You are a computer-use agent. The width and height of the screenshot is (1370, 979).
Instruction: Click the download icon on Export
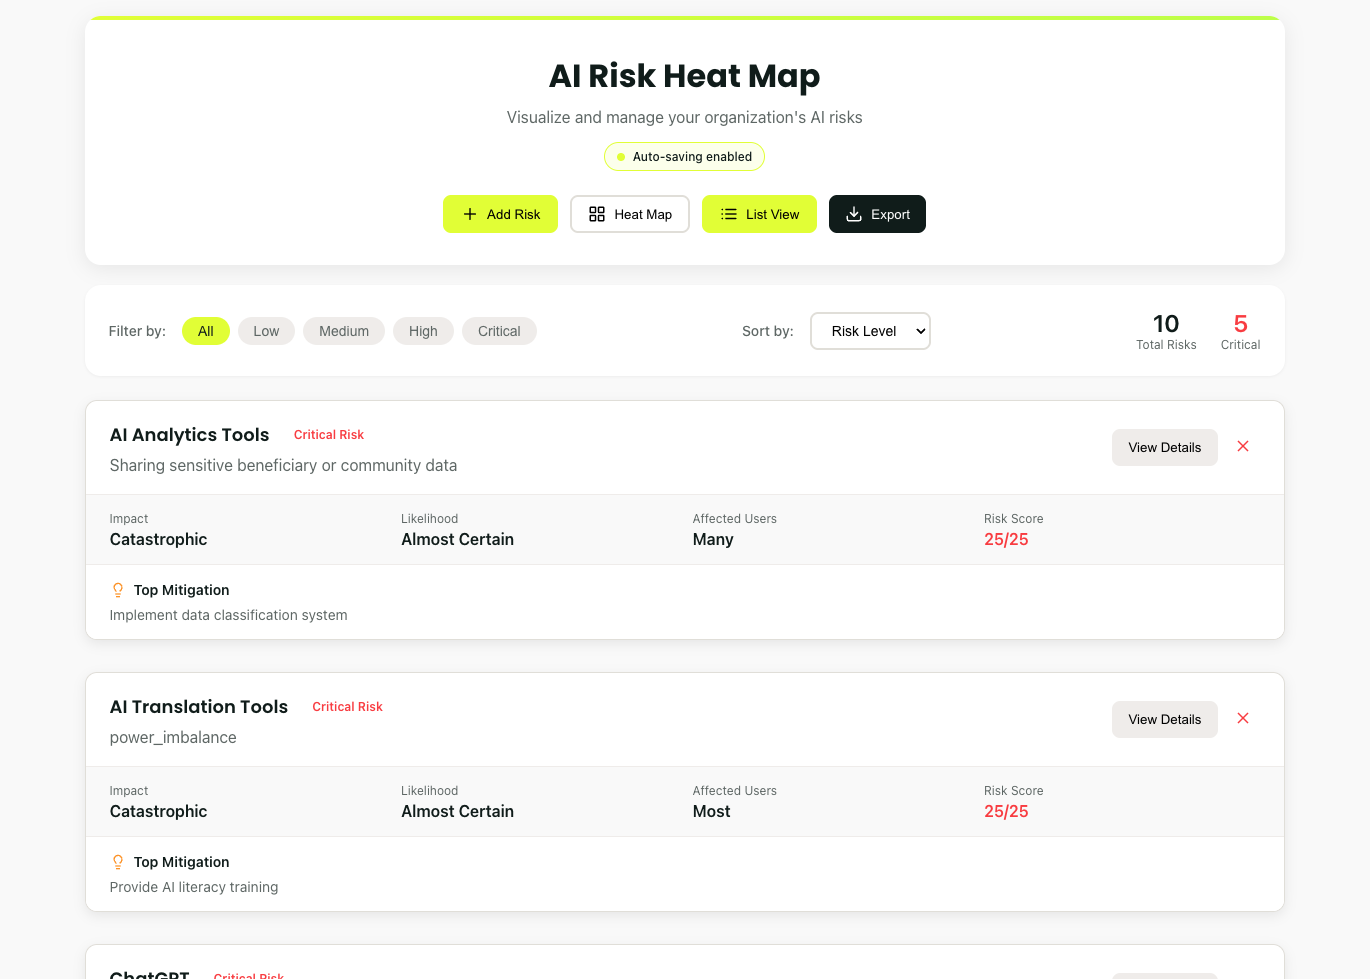pyautogui.click(x=854, y=214)
